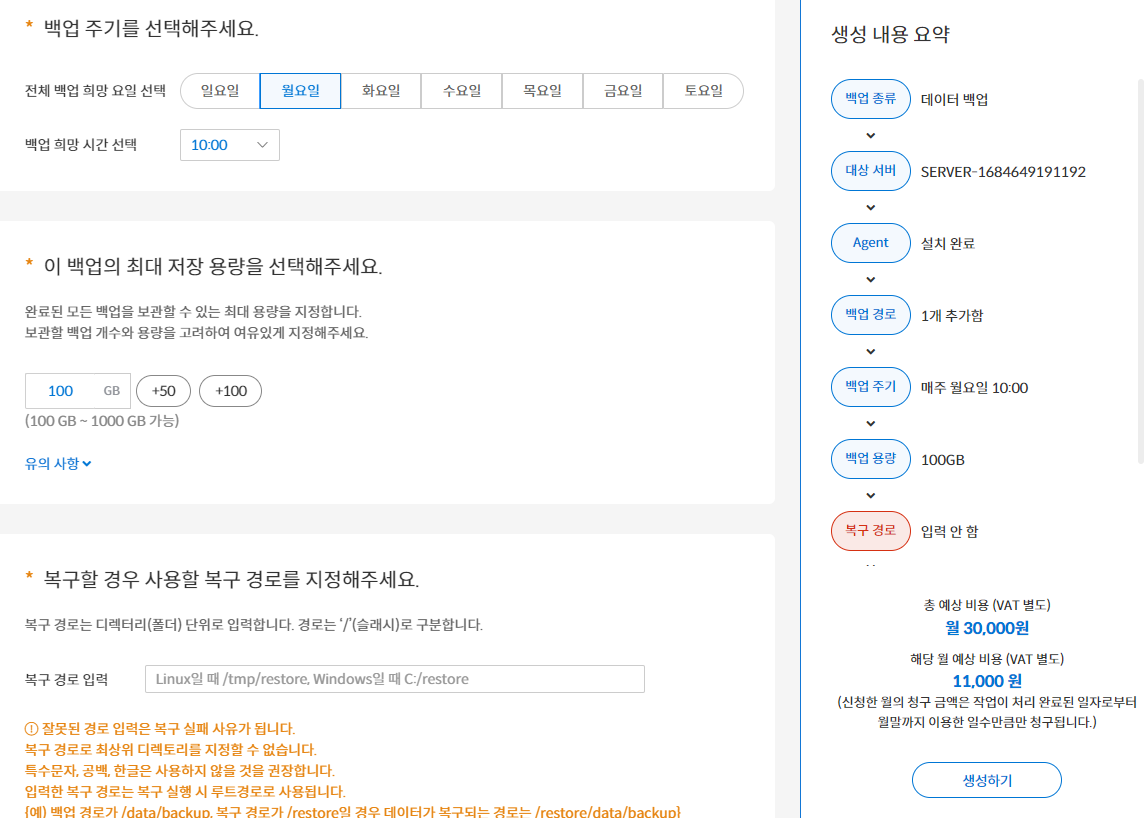Image resolution: width=1148 pixels, height=818 pixels.
Task: Click the 11,000 원 monthly estimate
Action: coord(987,681)
